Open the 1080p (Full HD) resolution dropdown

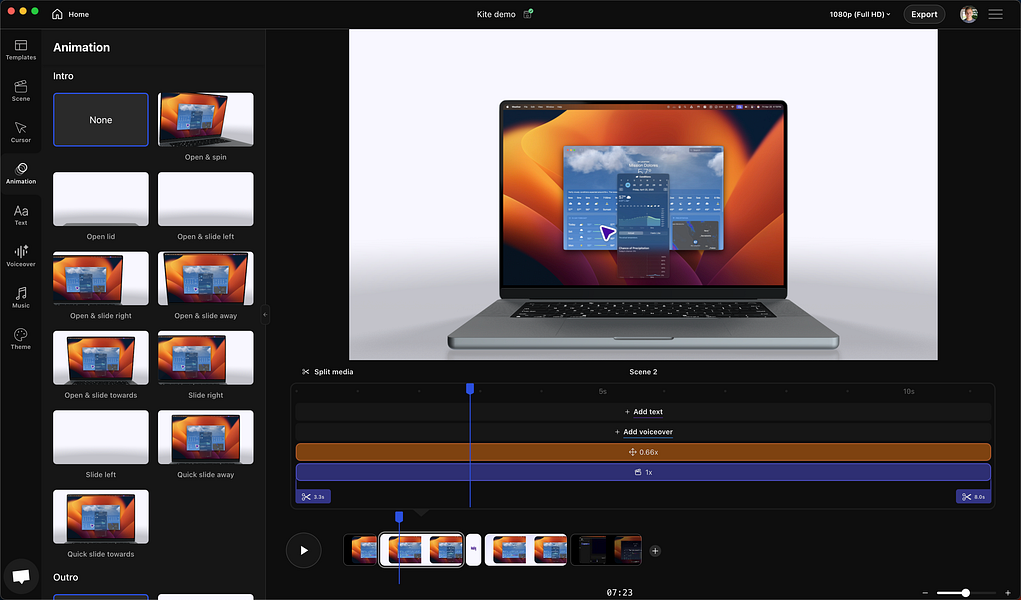pyautogui.click(x=860, y=14)
